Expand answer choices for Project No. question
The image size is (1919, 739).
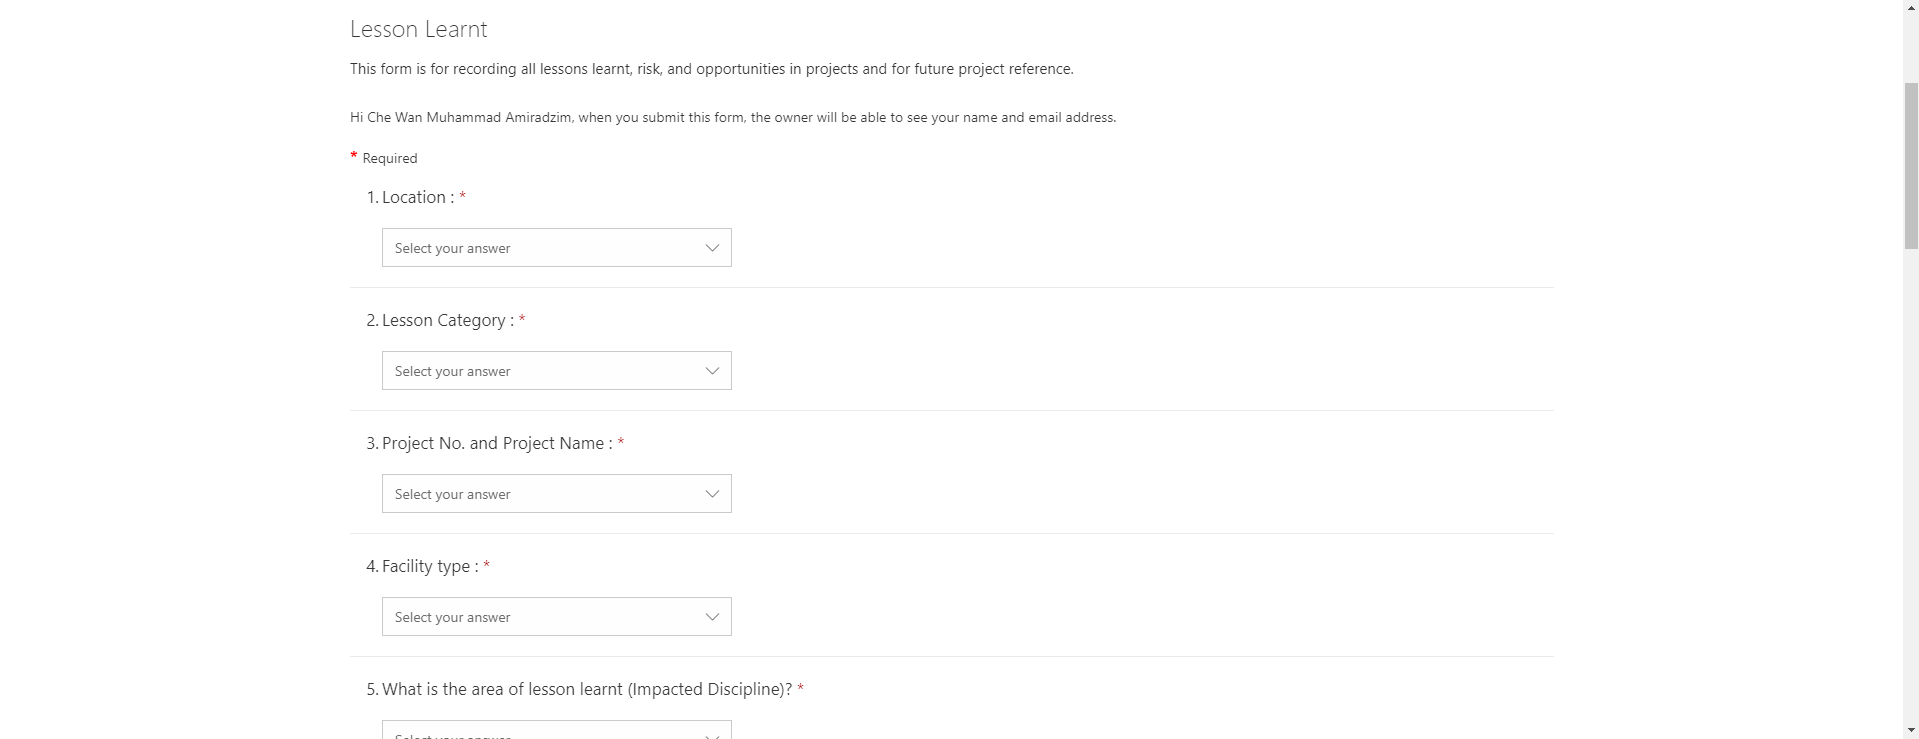click(711, 493)
